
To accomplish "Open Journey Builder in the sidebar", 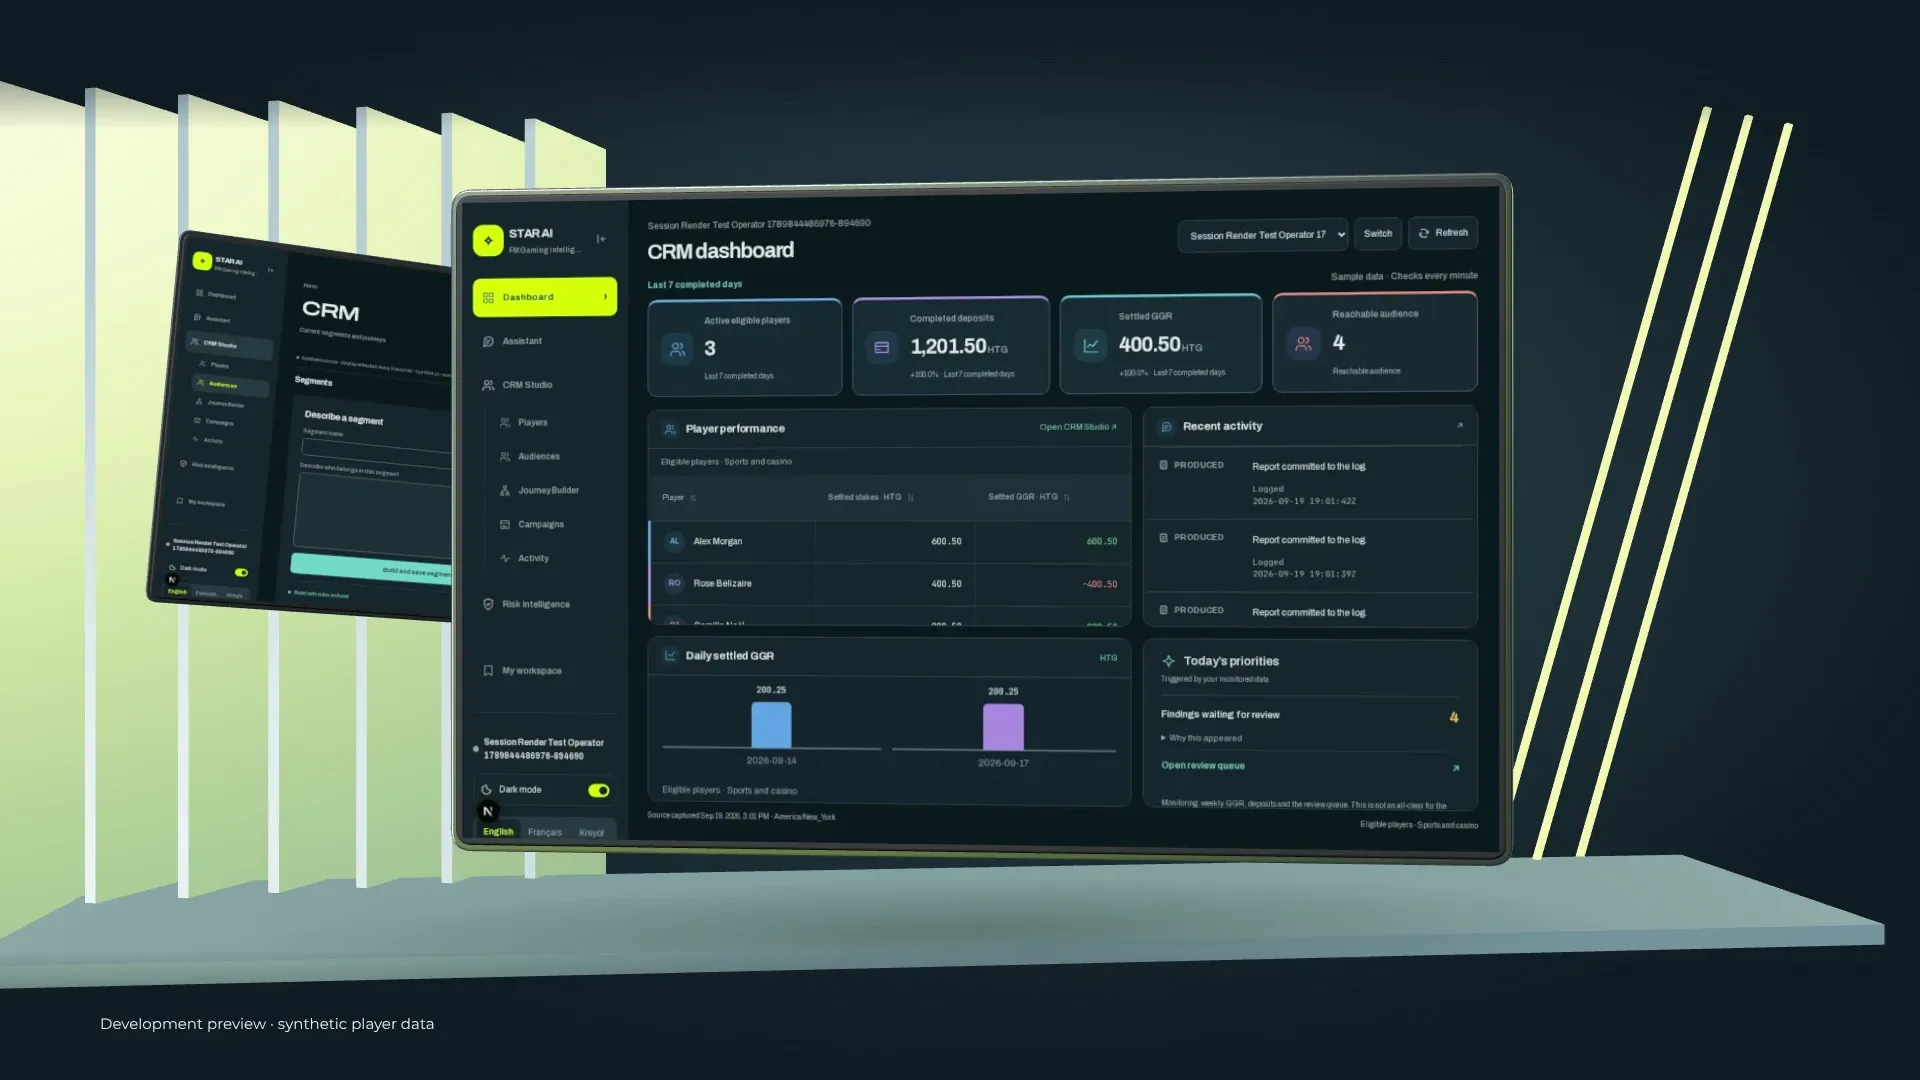I will [548, 491].
